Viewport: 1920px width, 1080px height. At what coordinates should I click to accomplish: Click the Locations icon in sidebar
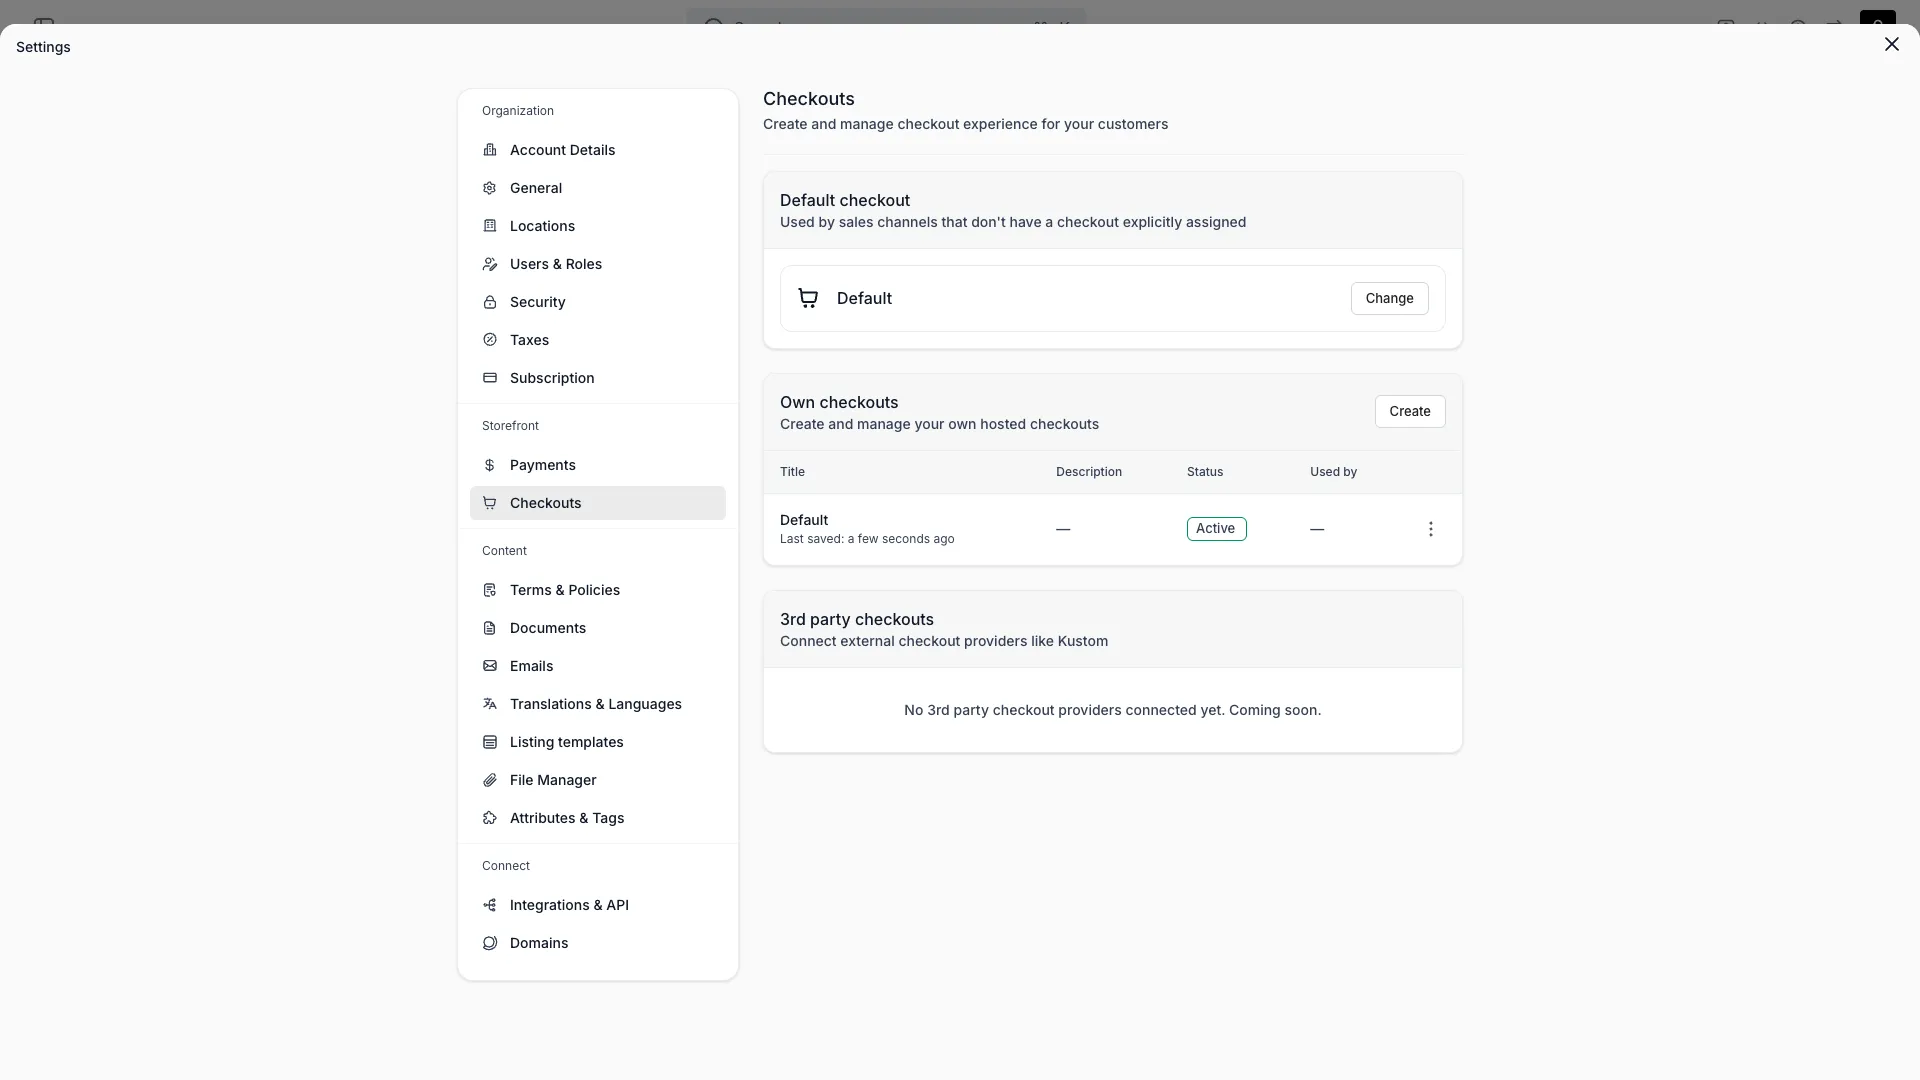[x=490, y=226]
